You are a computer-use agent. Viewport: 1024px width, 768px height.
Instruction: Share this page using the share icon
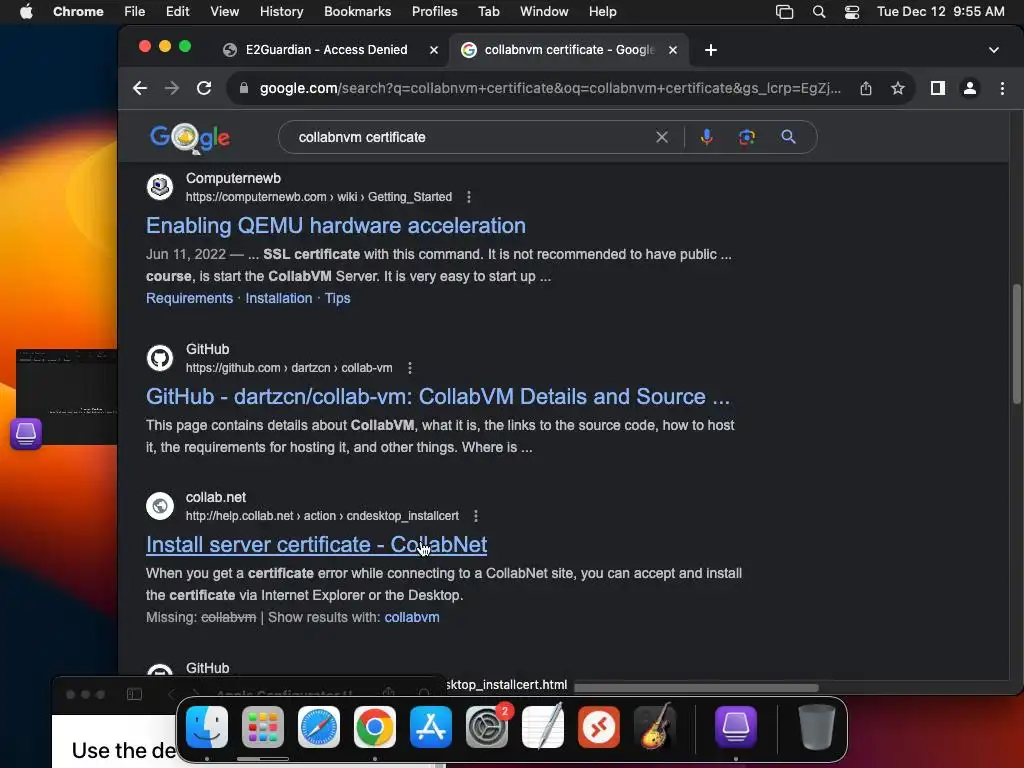866,88
